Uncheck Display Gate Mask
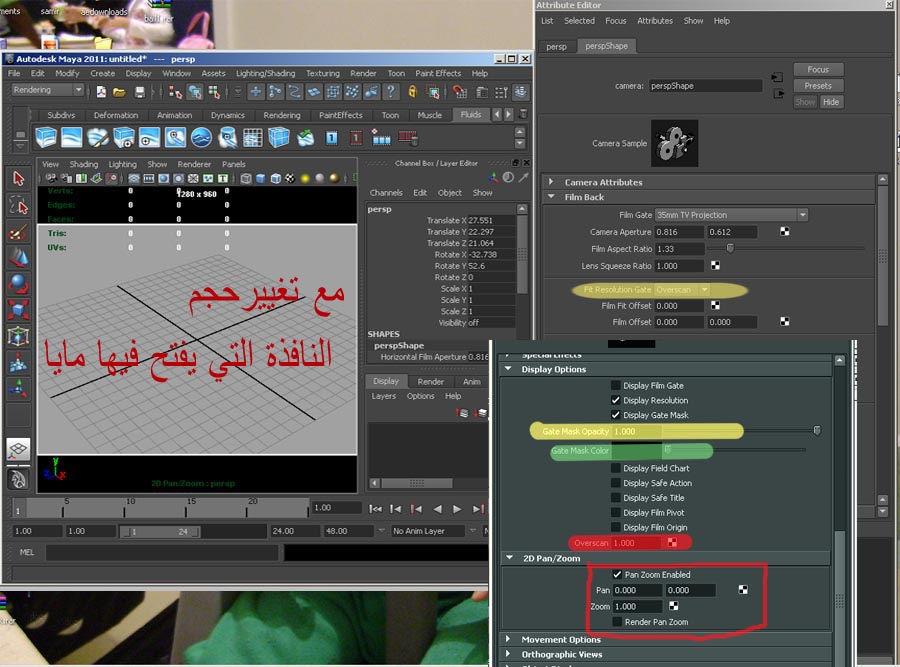This screenshot has width=900, height=667. (x=616, y=415)
